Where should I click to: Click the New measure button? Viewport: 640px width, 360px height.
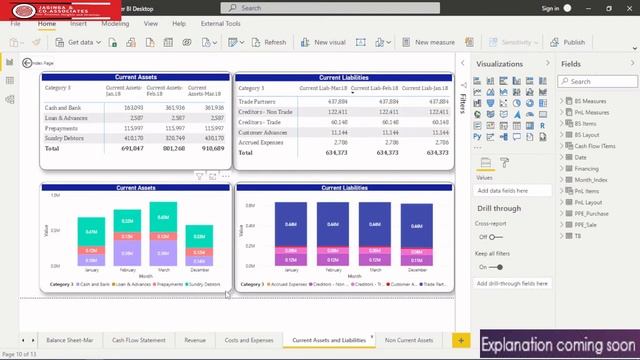click(x=429, y=42)
